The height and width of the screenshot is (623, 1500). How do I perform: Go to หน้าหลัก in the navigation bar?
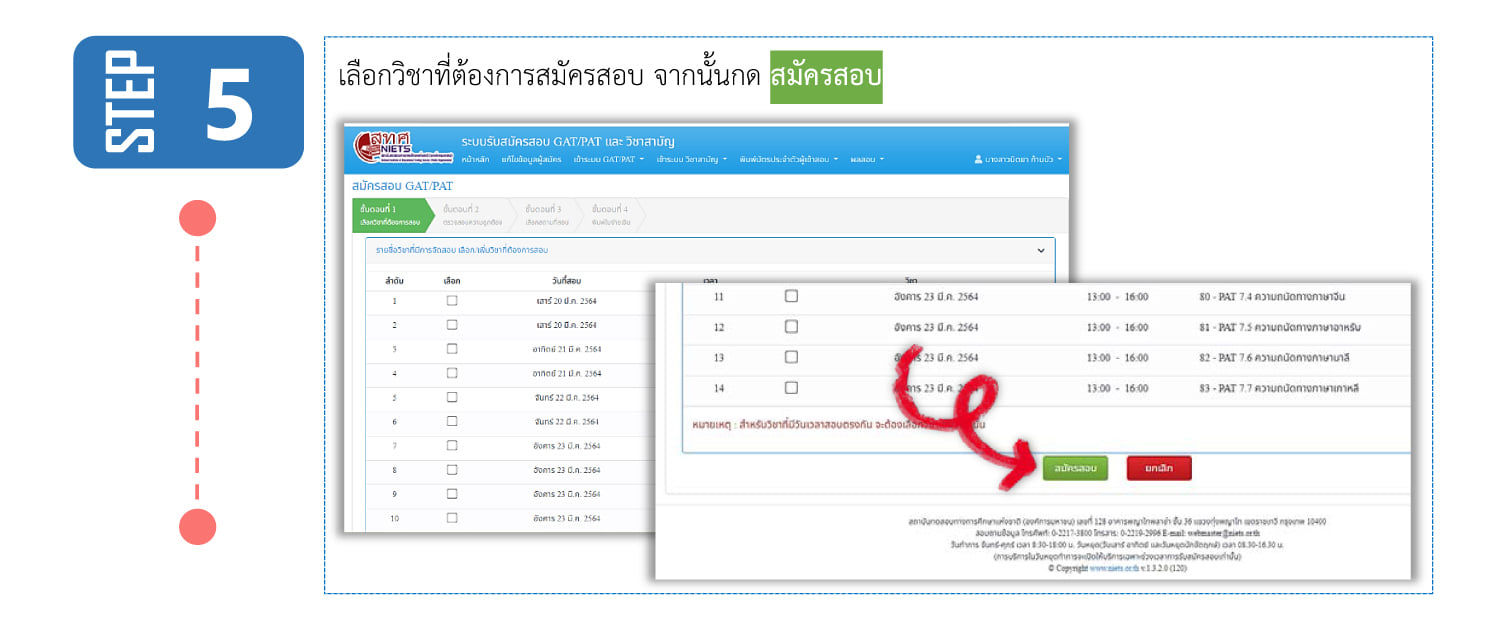point(475,160)
